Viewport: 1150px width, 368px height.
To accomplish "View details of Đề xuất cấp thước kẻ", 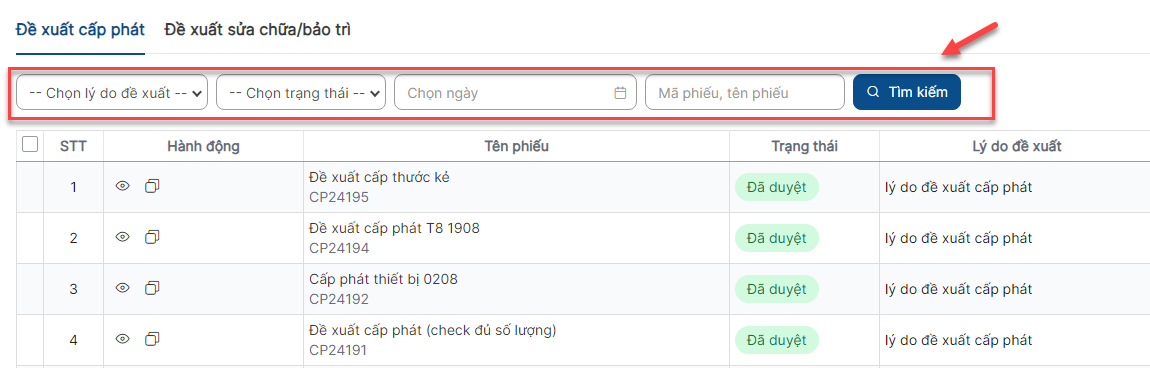I will pos(123,186).
